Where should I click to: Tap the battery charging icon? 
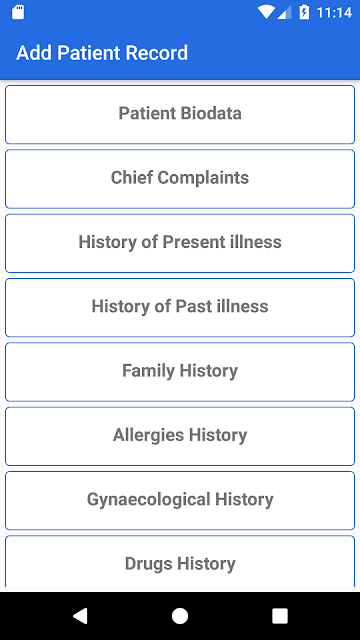304,12
